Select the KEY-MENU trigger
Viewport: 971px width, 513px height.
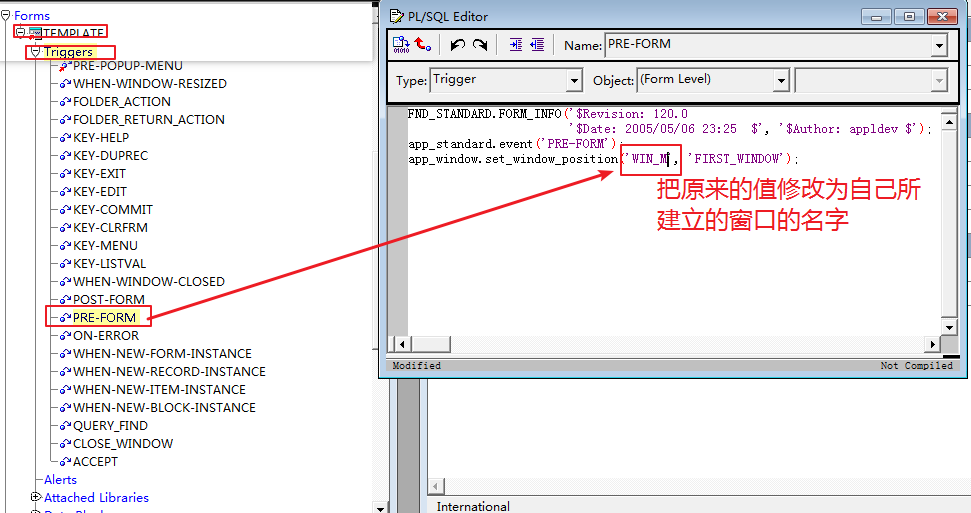[x=105, y=245]
